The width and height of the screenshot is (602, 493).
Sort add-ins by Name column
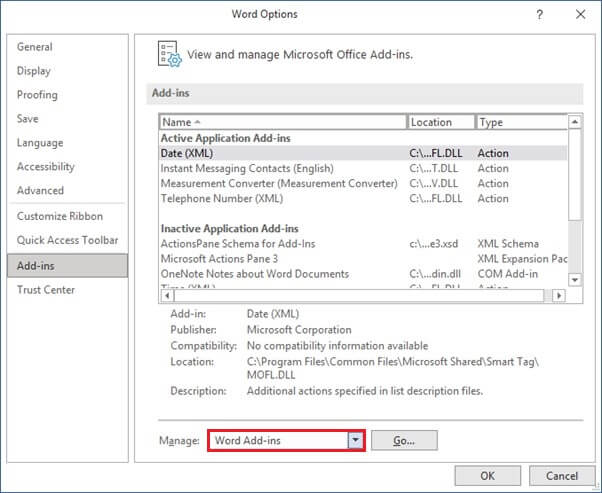(283, 122)
